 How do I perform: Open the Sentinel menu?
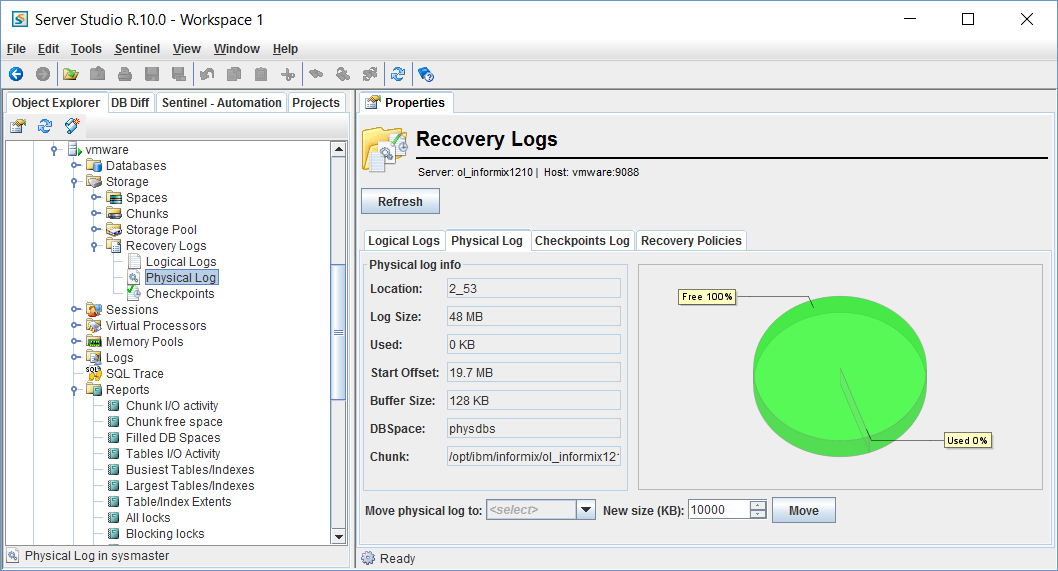tap(137, 49)
